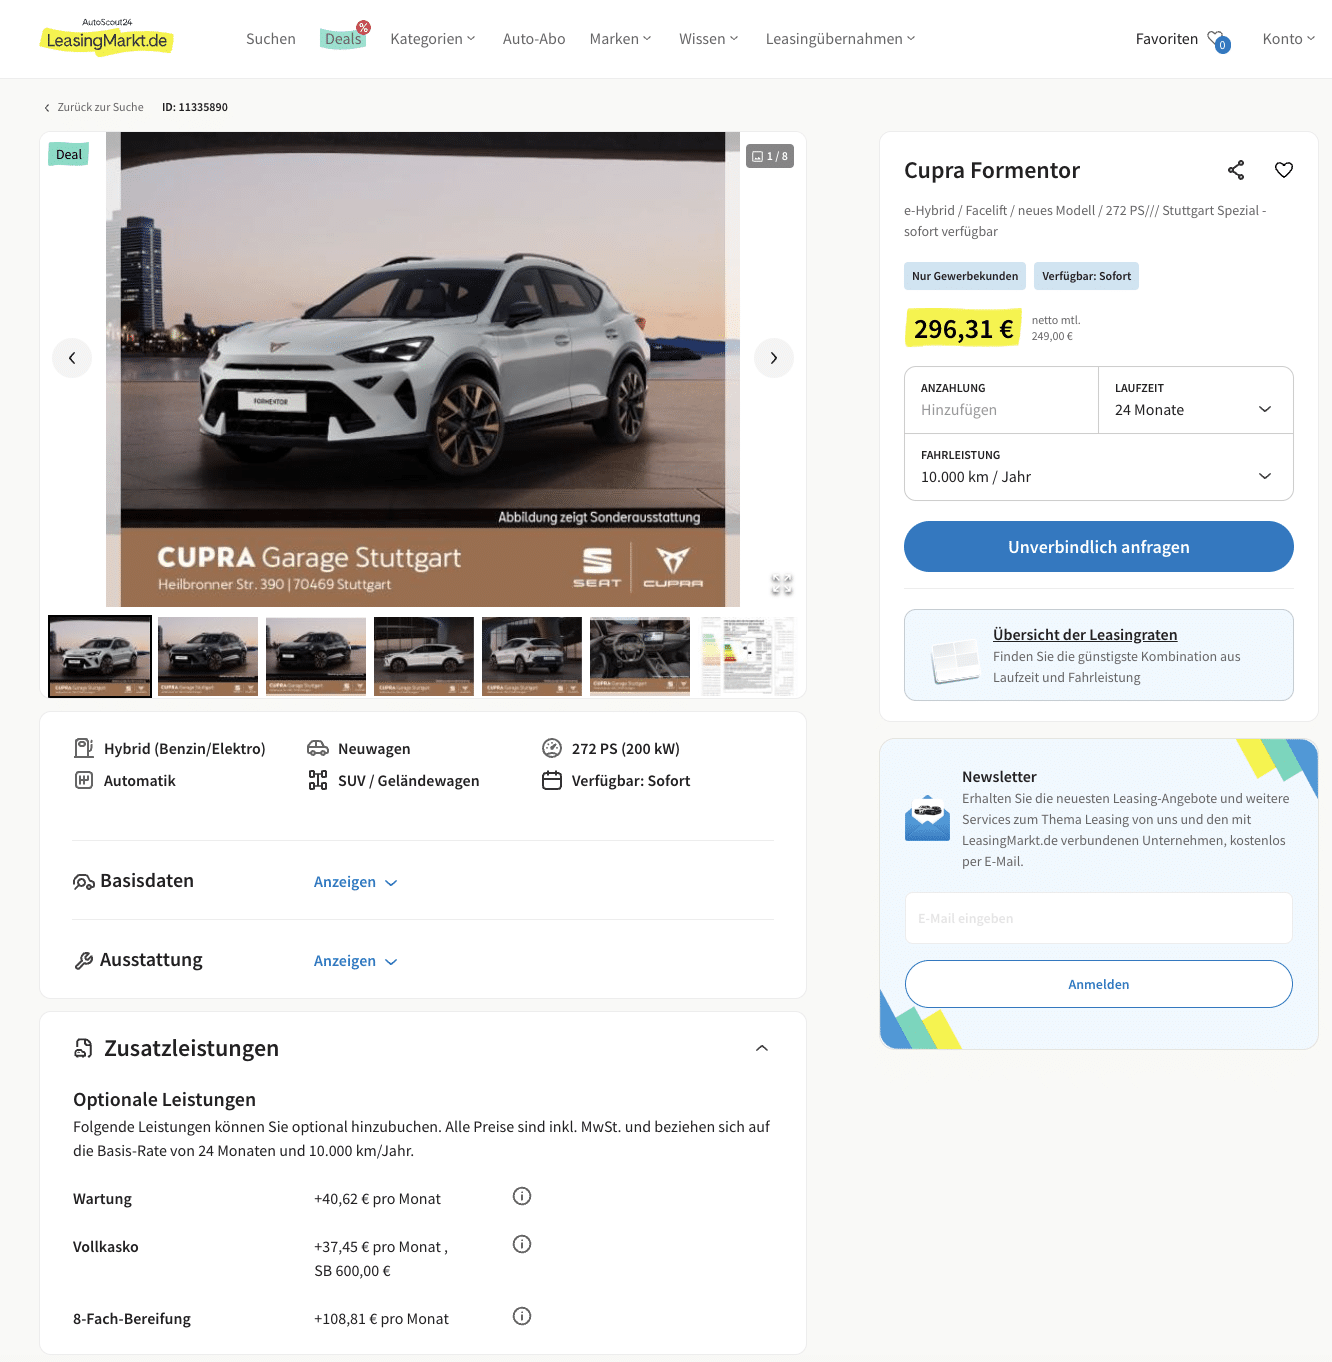Click speedometer icon next to 272 PS

(x=552, y=748)
